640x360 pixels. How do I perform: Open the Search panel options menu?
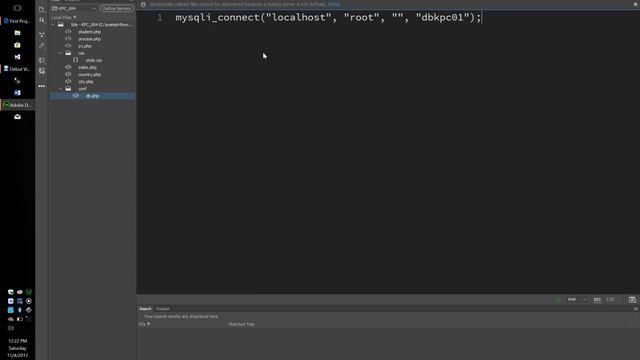pyautogui.click(x=636, y=309)
